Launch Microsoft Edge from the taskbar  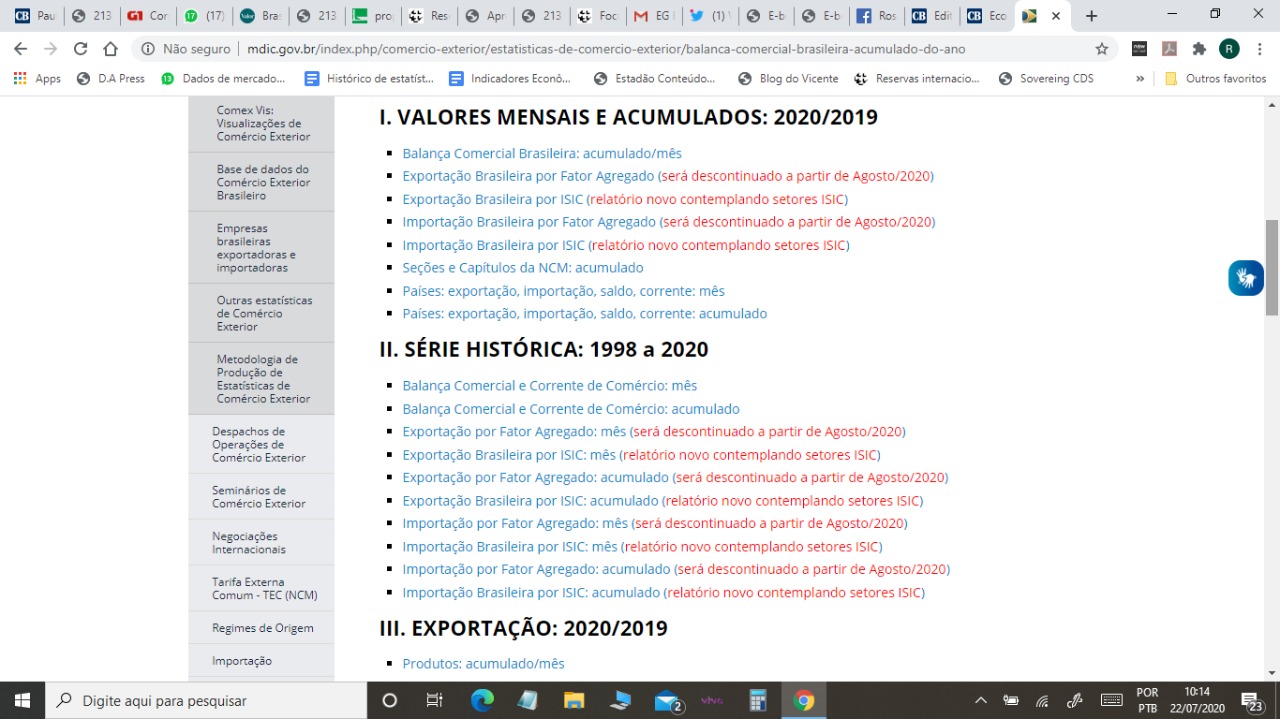pyautogui.click(x=482, y=700)
